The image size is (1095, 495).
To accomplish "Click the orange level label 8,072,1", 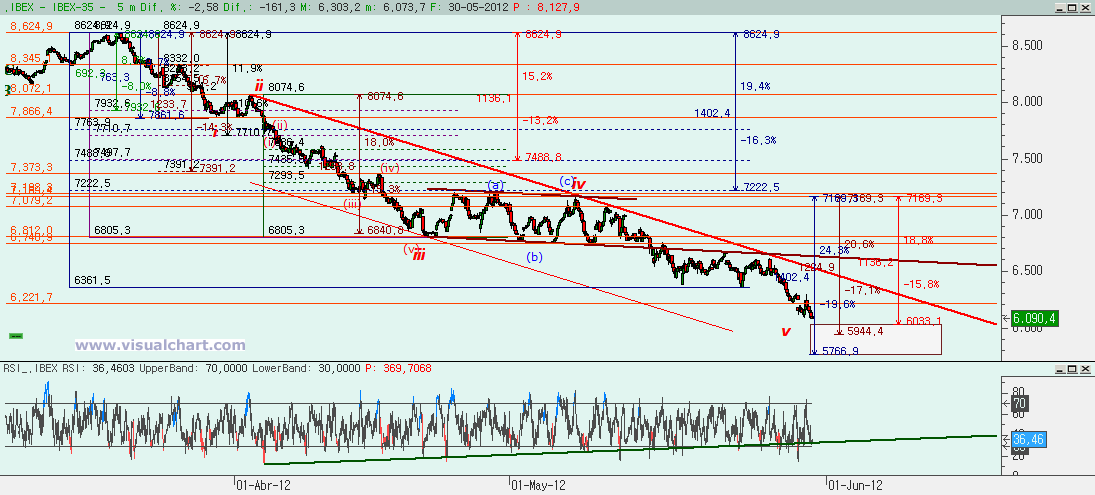I will [30, 89].
